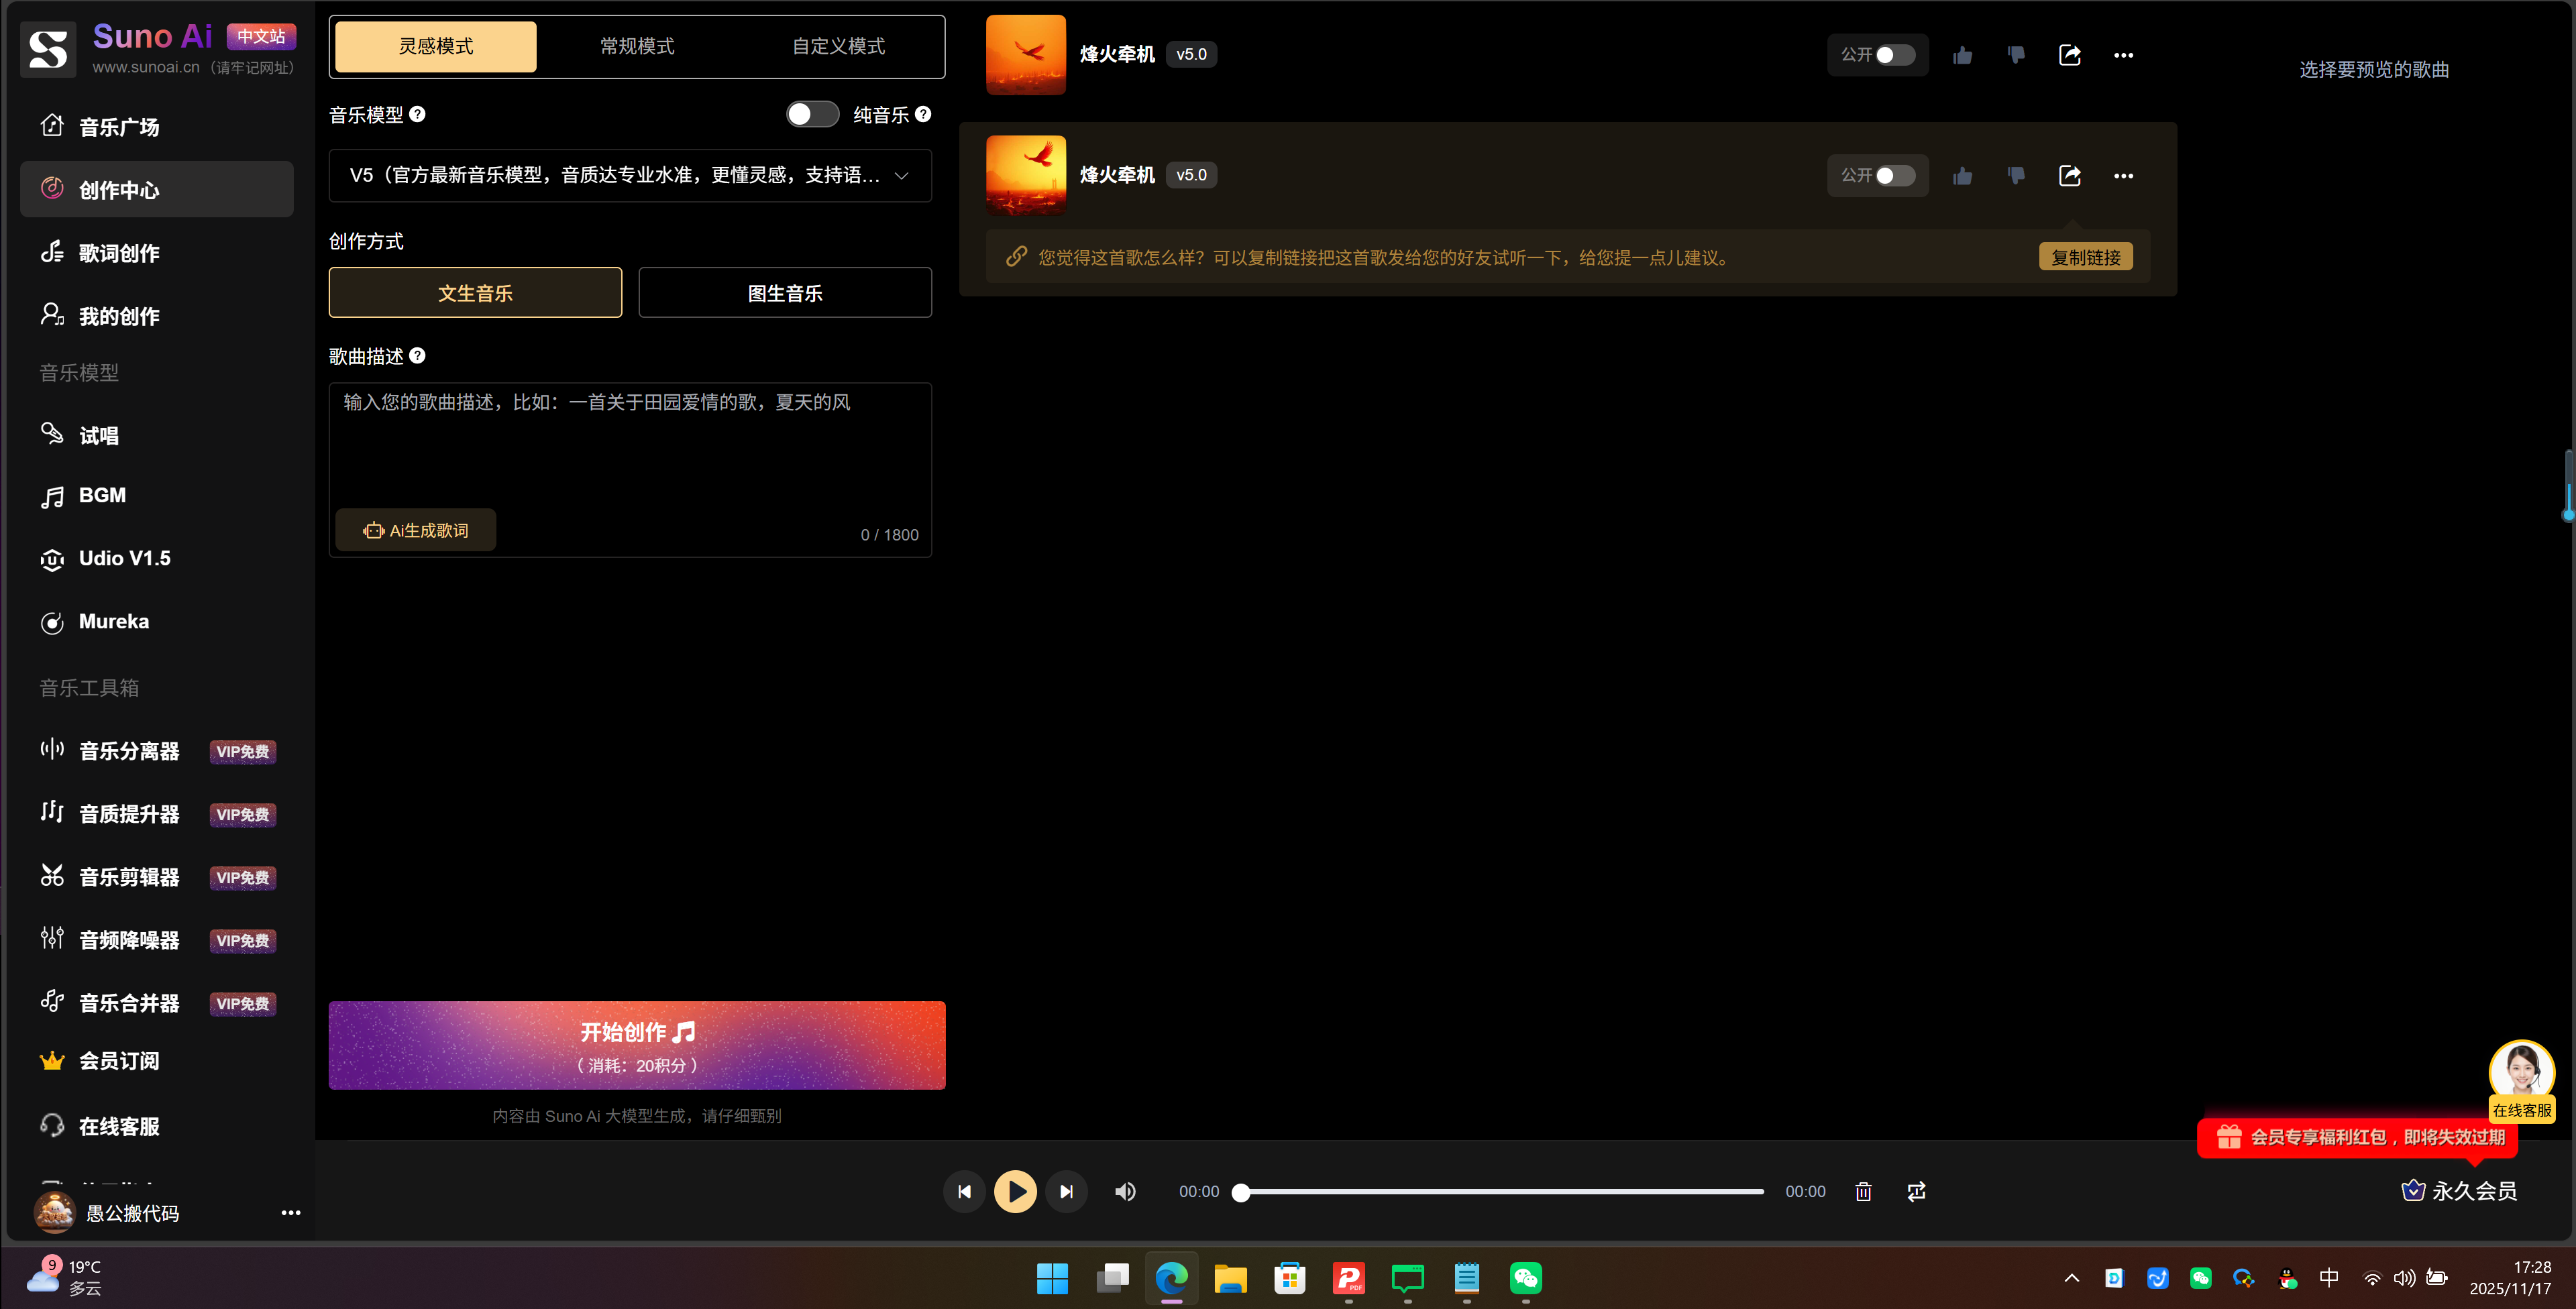2576x1309 pixels.
Task: Click the playback progress slider track
Action: (1500, 1191)
